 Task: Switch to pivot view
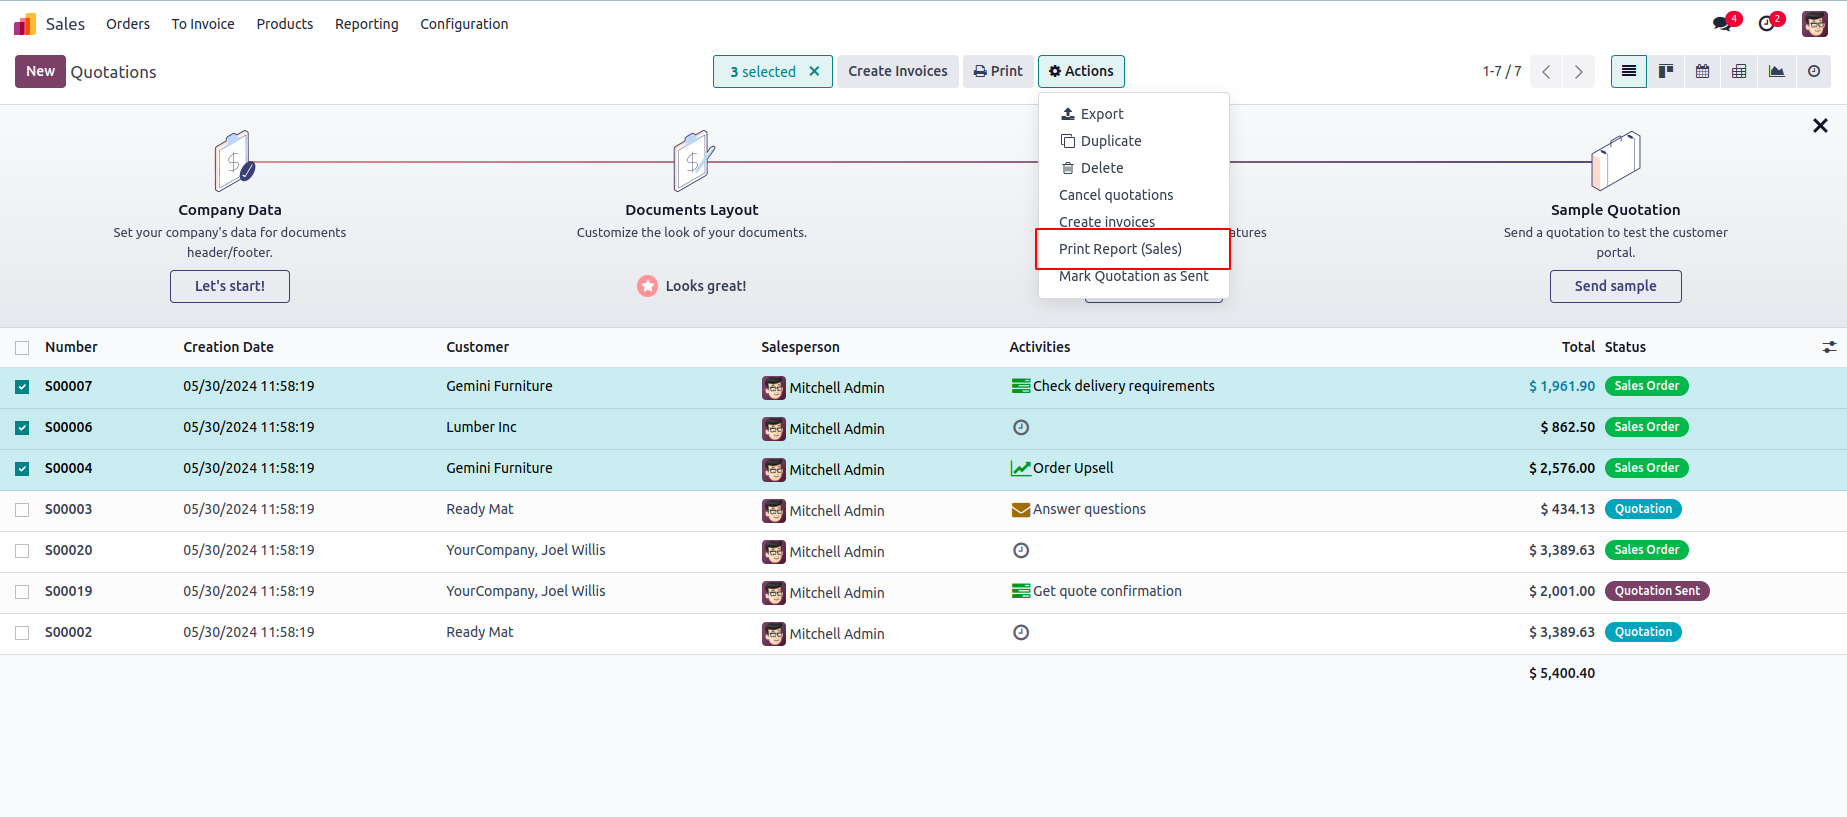1740,71
